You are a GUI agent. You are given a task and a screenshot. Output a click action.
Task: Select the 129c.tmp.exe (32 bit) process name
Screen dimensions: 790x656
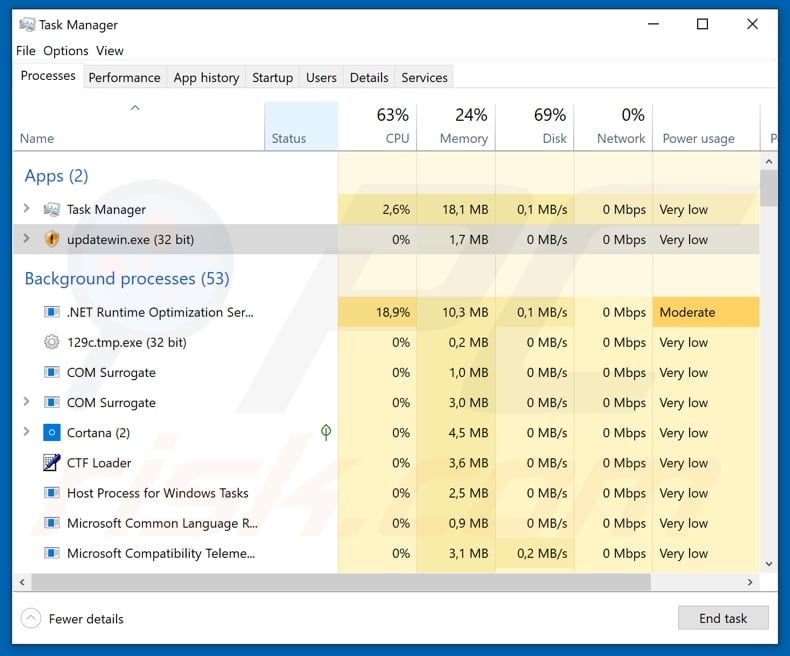[126, 342]
